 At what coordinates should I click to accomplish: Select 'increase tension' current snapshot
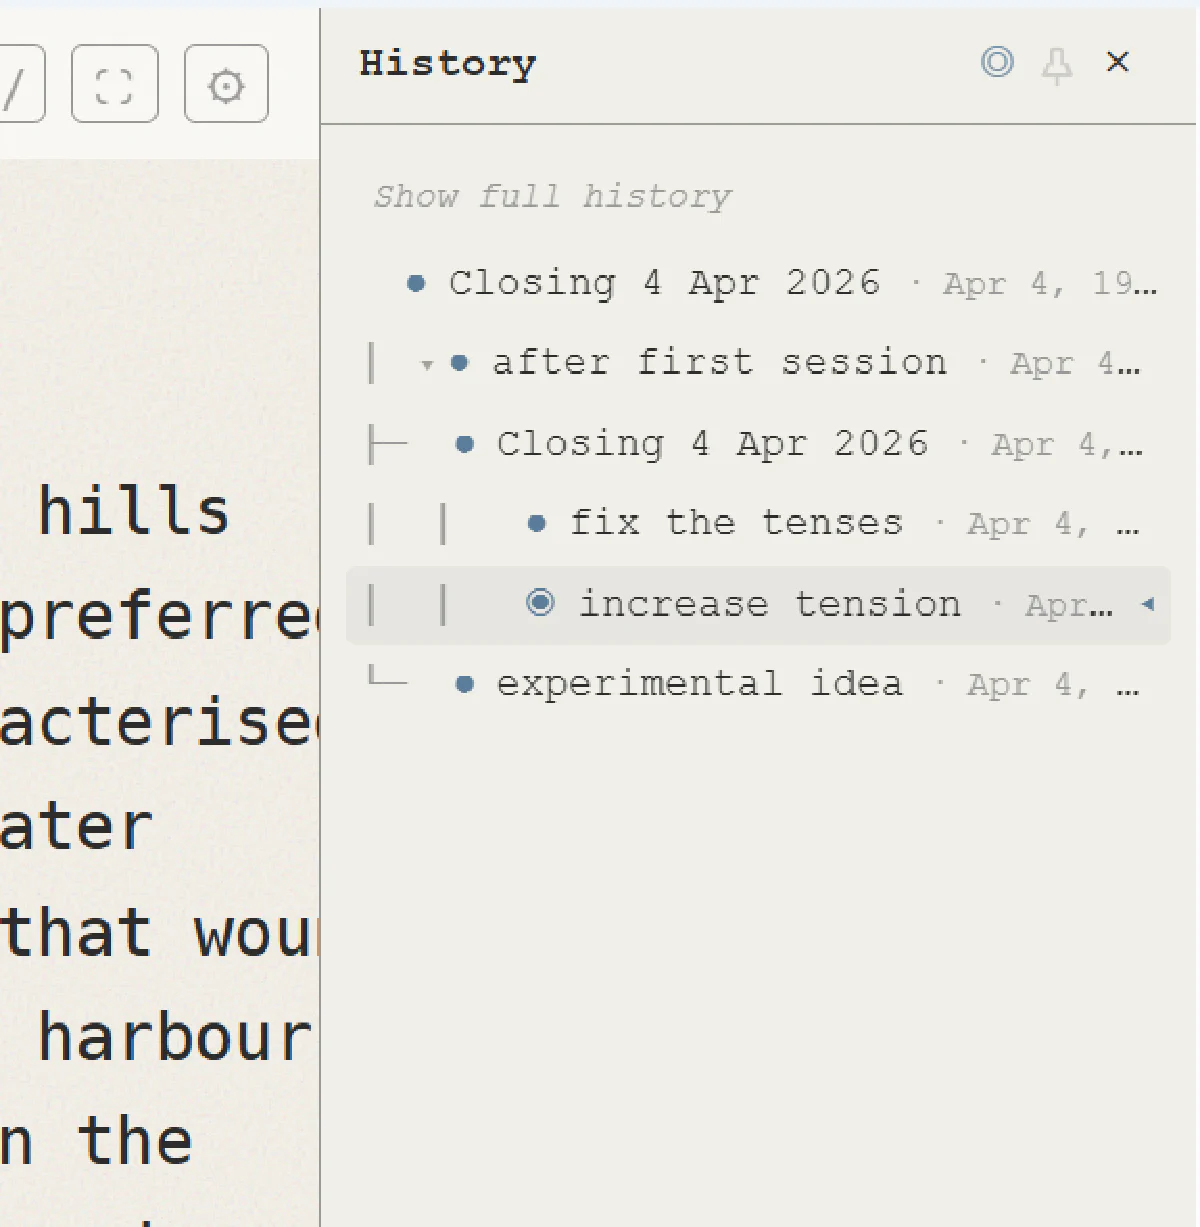coord(758,604)
